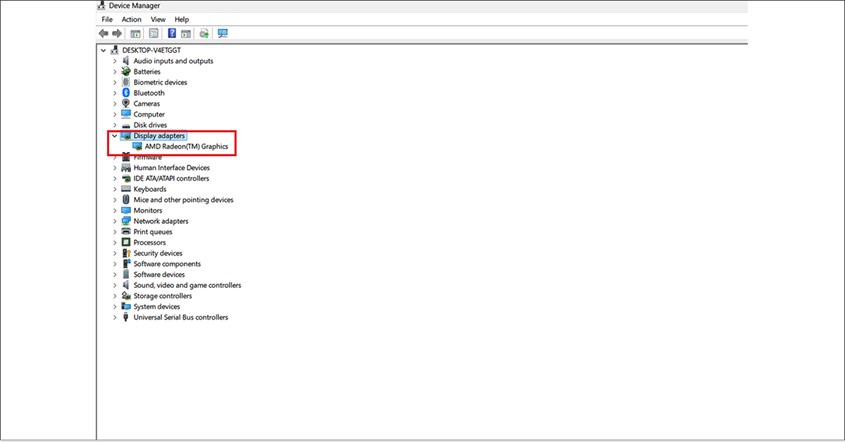The width and height of the screenshot is (845, 442).
Task: Toggle the Show/Hide Action Pane toolbar icon
Action: 186,33
